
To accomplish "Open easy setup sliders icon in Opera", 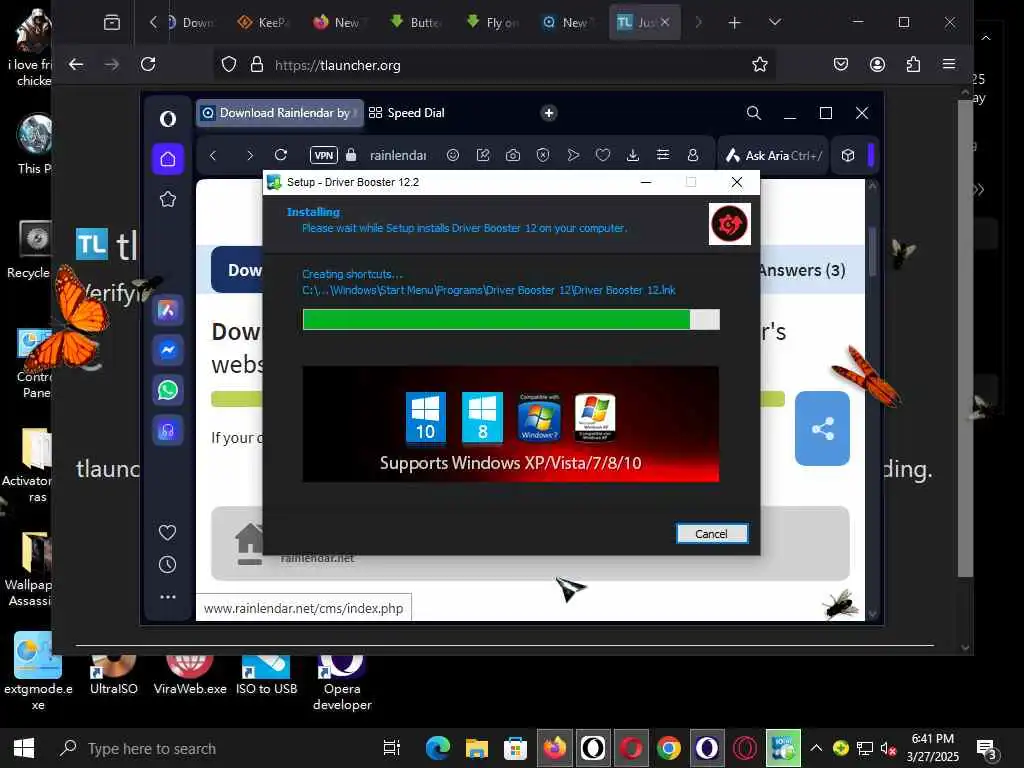I will (663, 155).
